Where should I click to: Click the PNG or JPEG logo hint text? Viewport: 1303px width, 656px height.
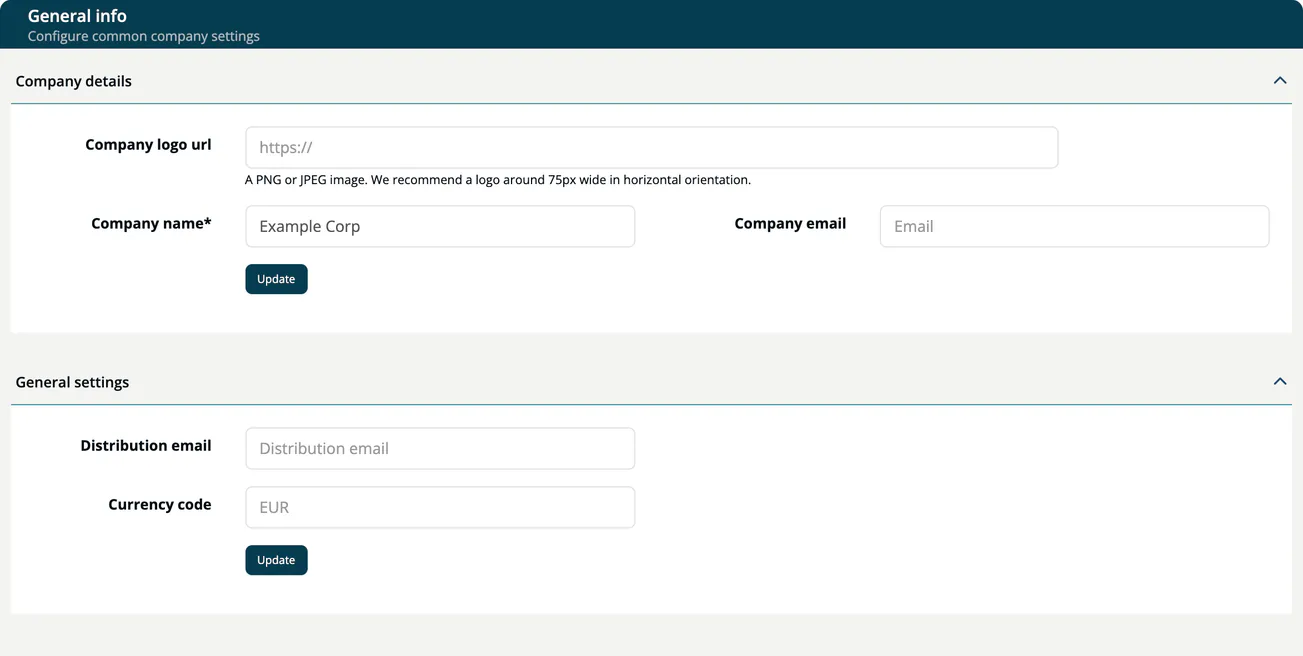(x=498, y=180)
